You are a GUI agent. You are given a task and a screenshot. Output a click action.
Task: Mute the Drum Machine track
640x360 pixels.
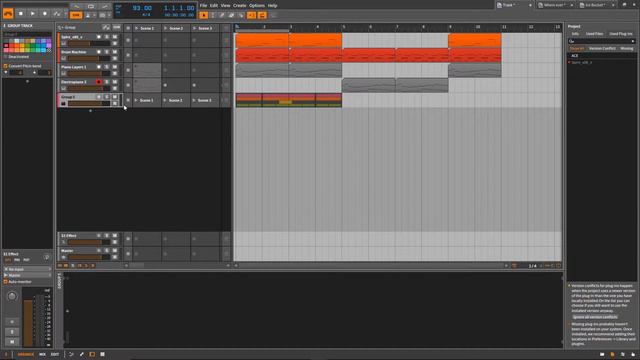click(x=115, y=52)
